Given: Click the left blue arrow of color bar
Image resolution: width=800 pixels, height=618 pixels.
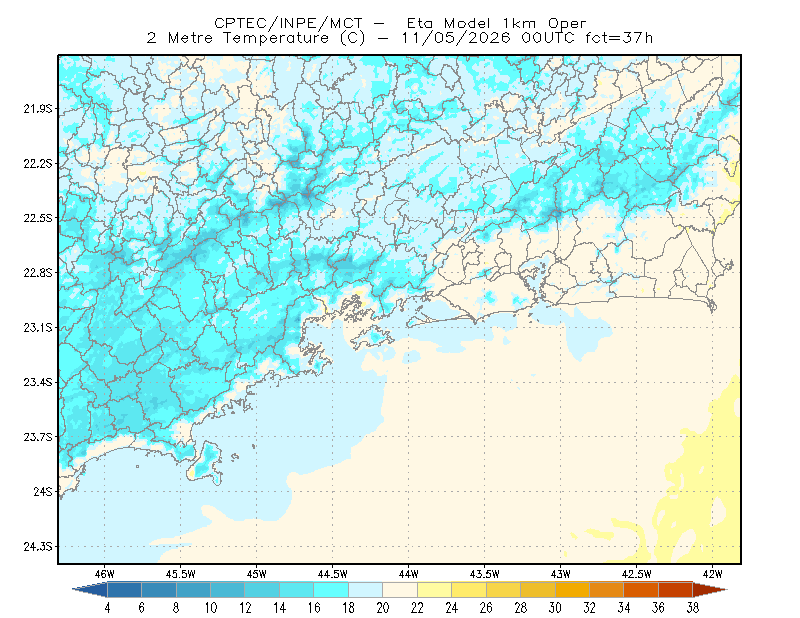Looking at the screenshot, I should tap(90, 590).
